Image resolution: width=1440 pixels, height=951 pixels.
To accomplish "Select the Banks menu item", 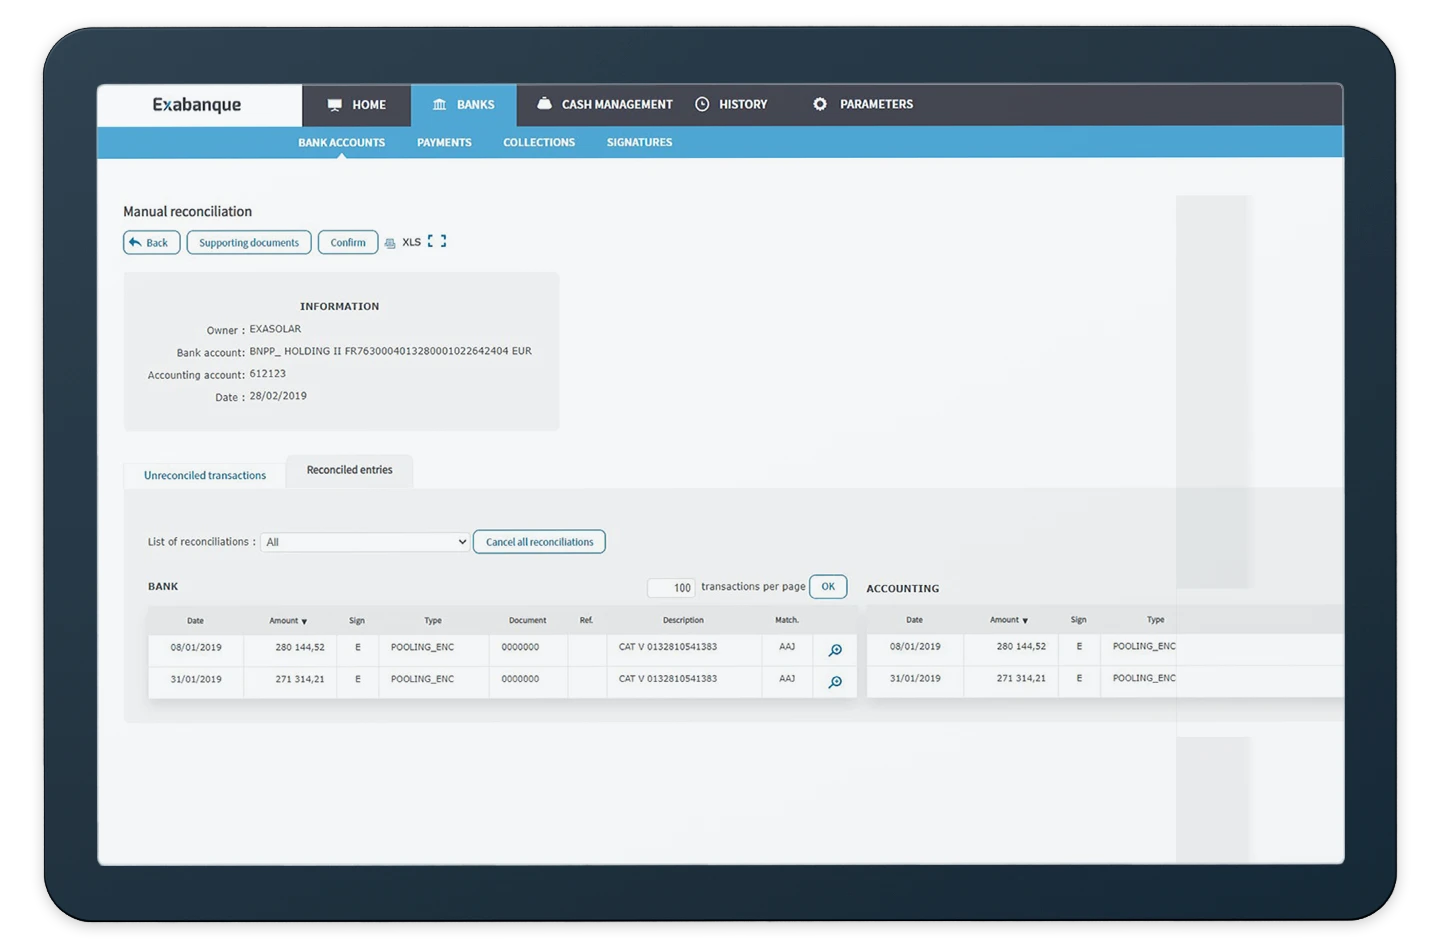I will pos(464,105).
